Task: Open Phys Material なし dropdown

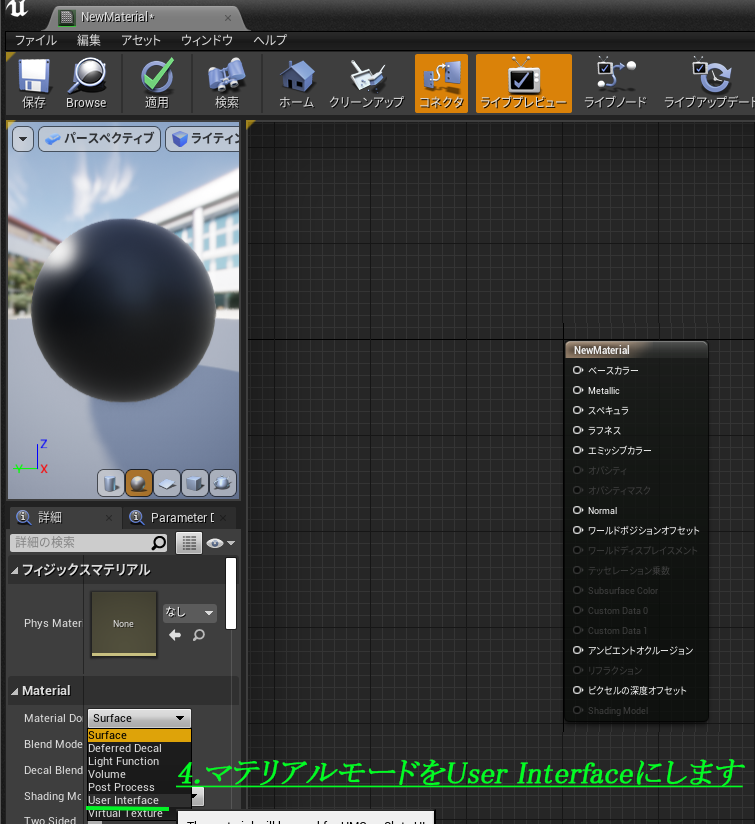Action: [189, 613]
